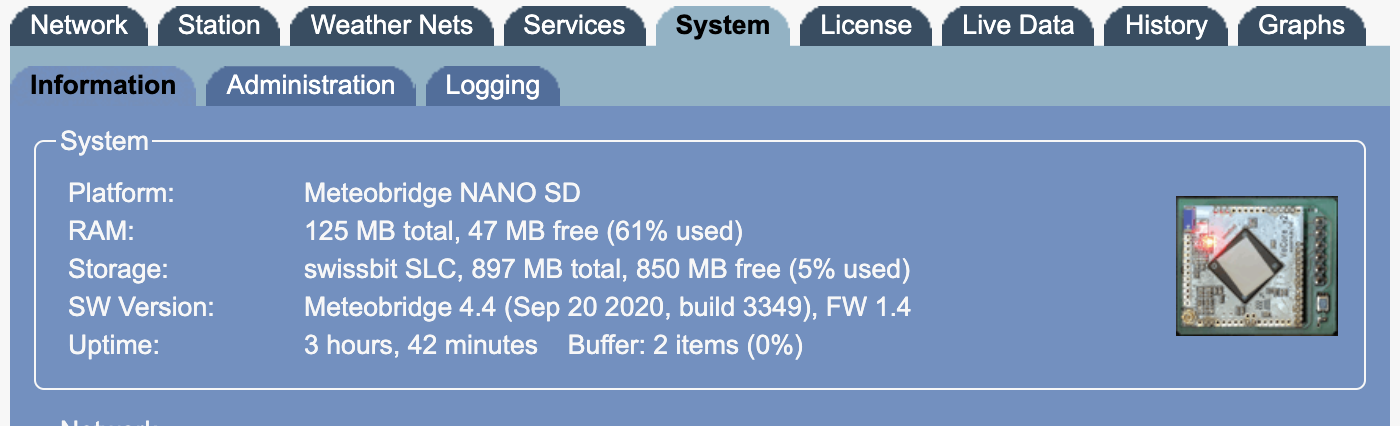Screen dimensions: 1400x426
Task: Go to the Weather Nets tab
Action: [x=392, y=25]
